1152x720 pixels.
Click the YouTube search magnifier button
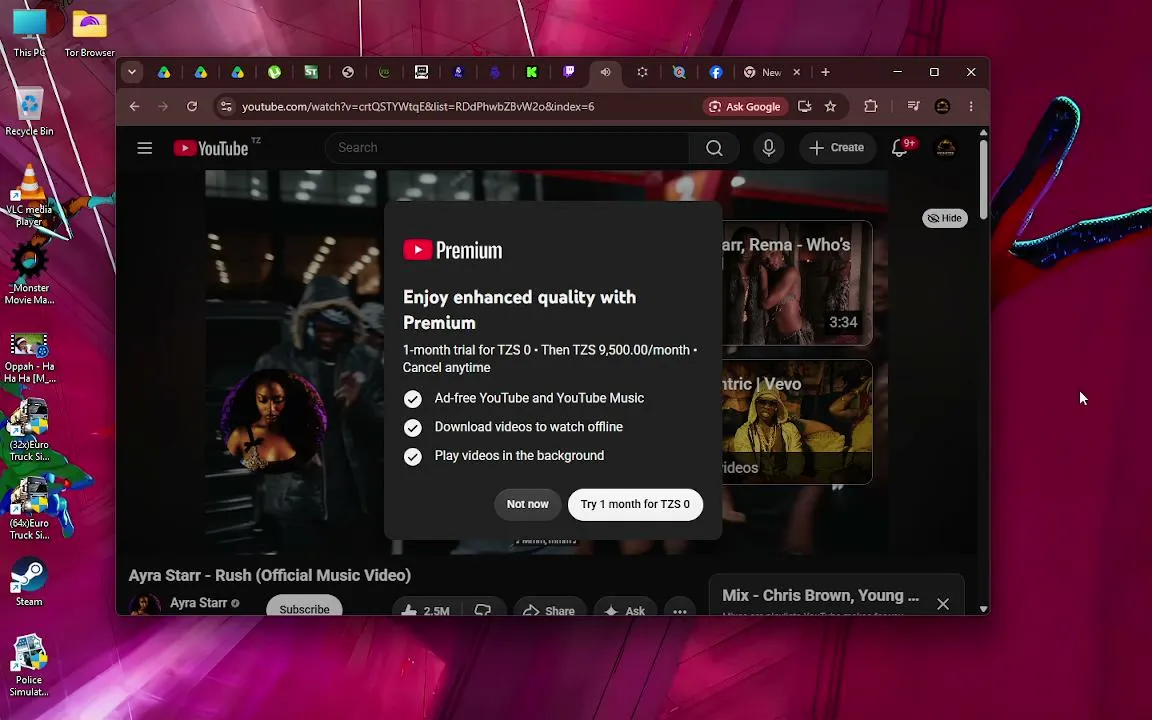point(714,148)
